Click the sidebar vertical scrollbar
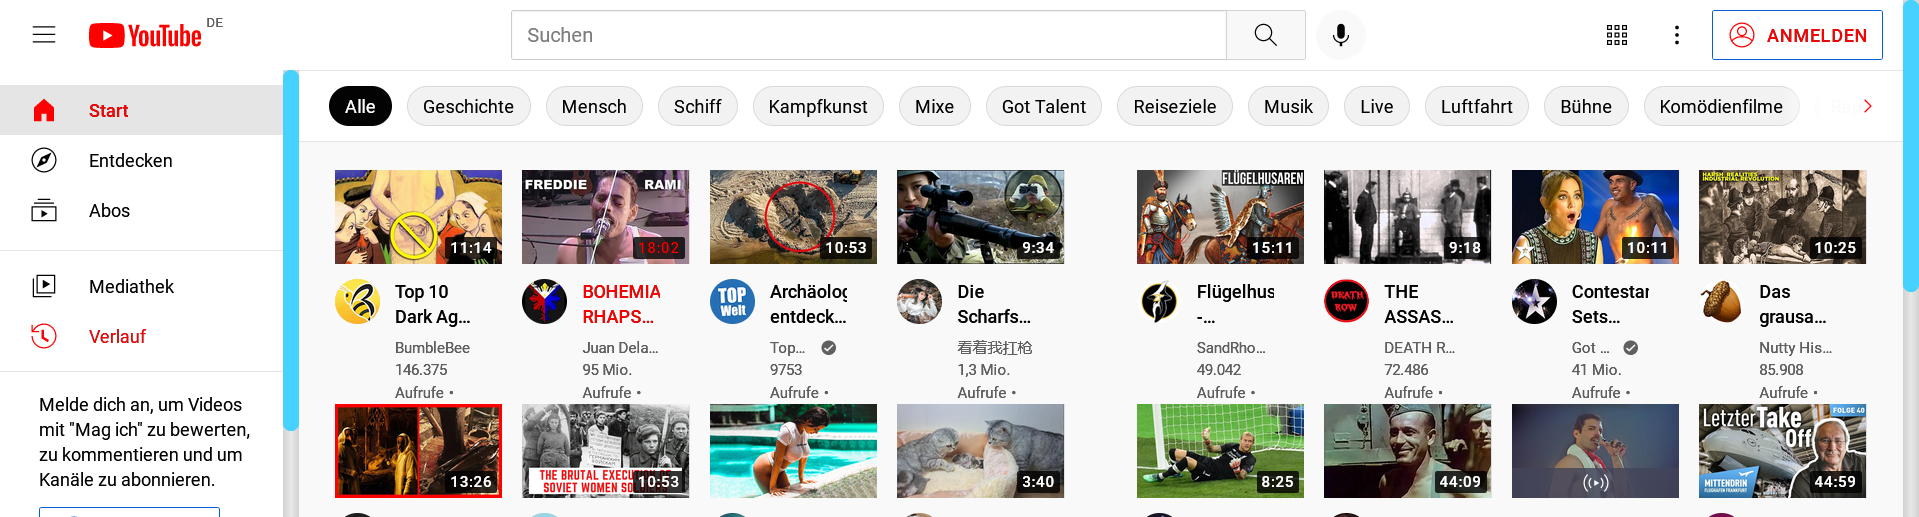 pos(291,250)
